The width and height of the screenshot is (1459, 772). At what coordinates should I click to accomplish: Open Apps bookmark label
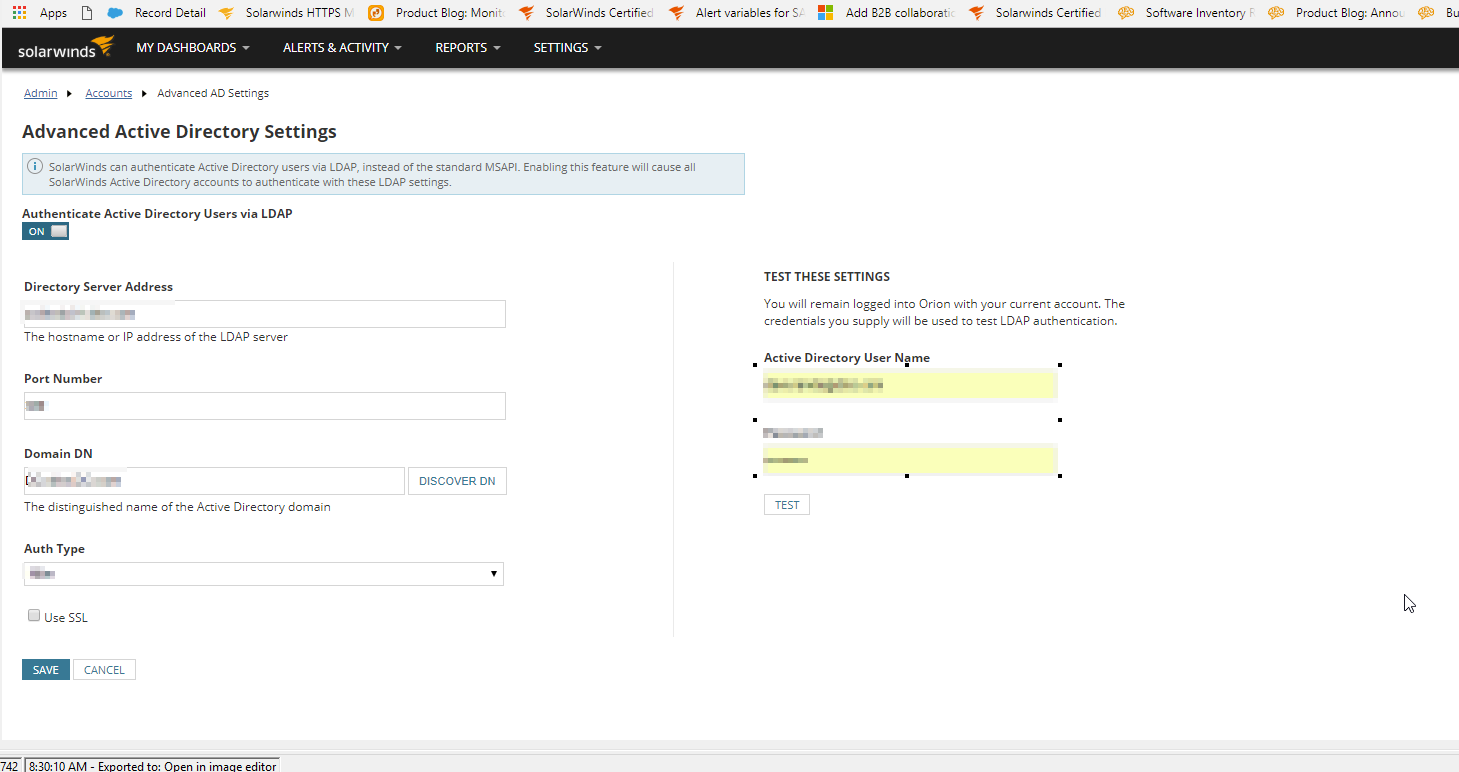pyautogui.click(x=54, y=13)
